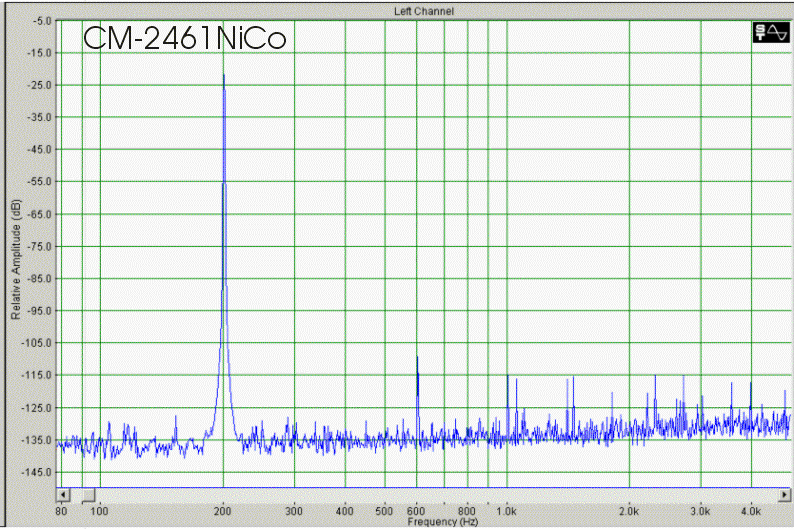Click the -5.0 amplitude tick label
Image resolution: width=794 pixels, height=530 pixels.
[41, 21]
